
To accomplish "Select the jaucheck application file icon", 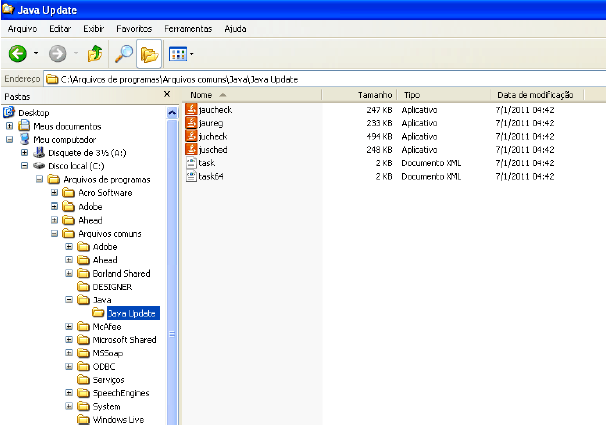I will click(x=192, y=108).
